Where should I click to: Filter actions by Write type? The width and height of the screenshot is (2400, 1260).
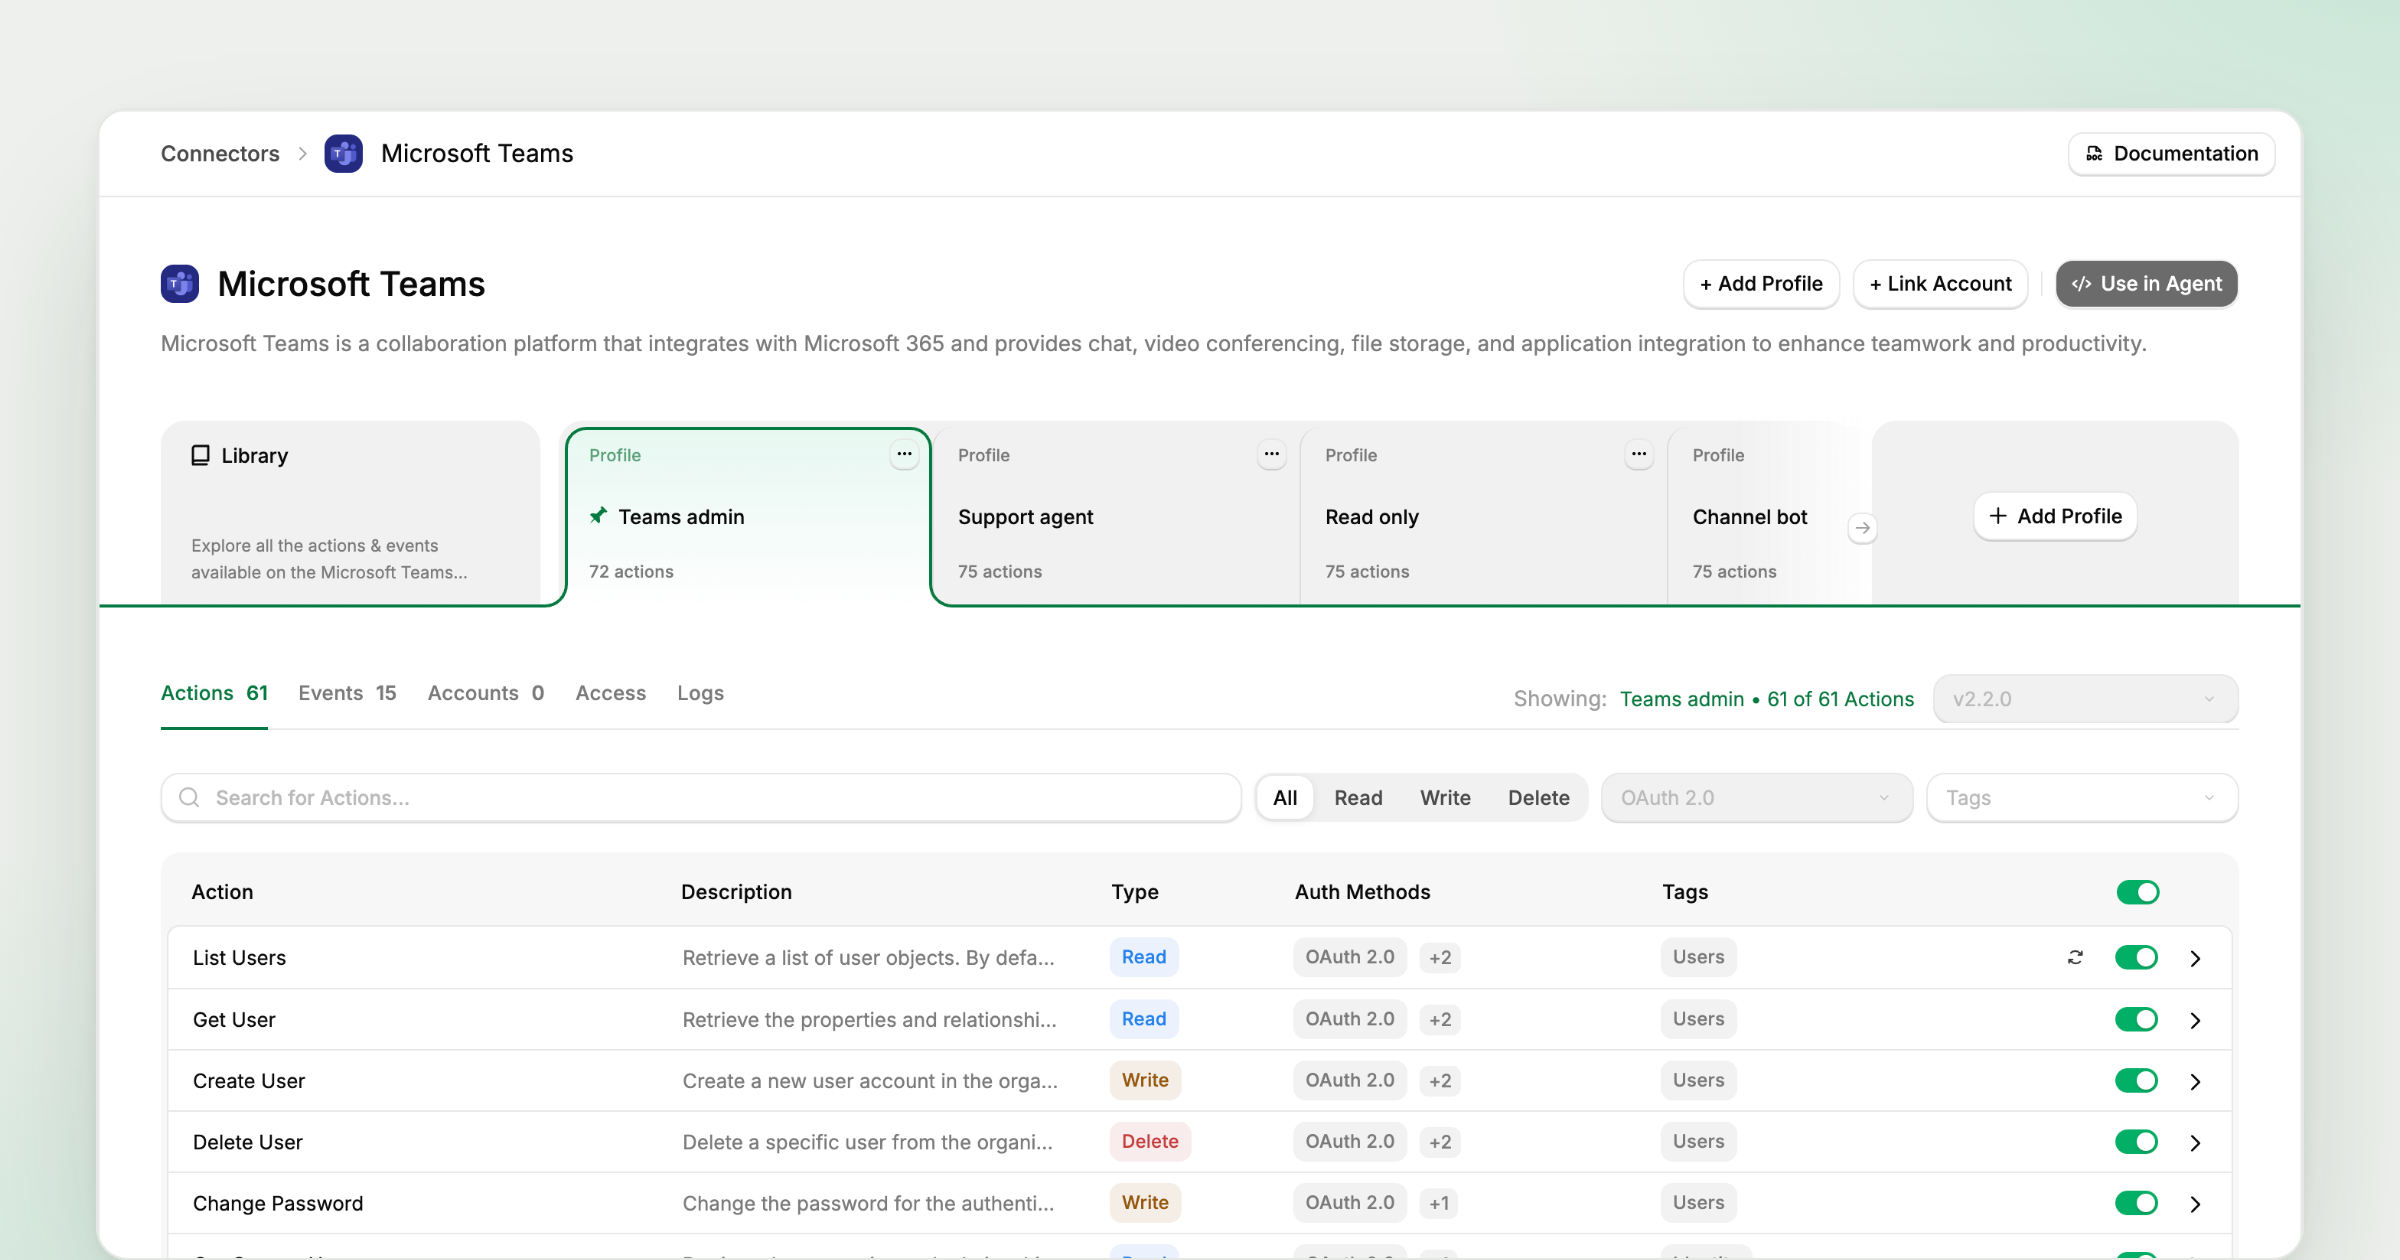pos(1445,797)
